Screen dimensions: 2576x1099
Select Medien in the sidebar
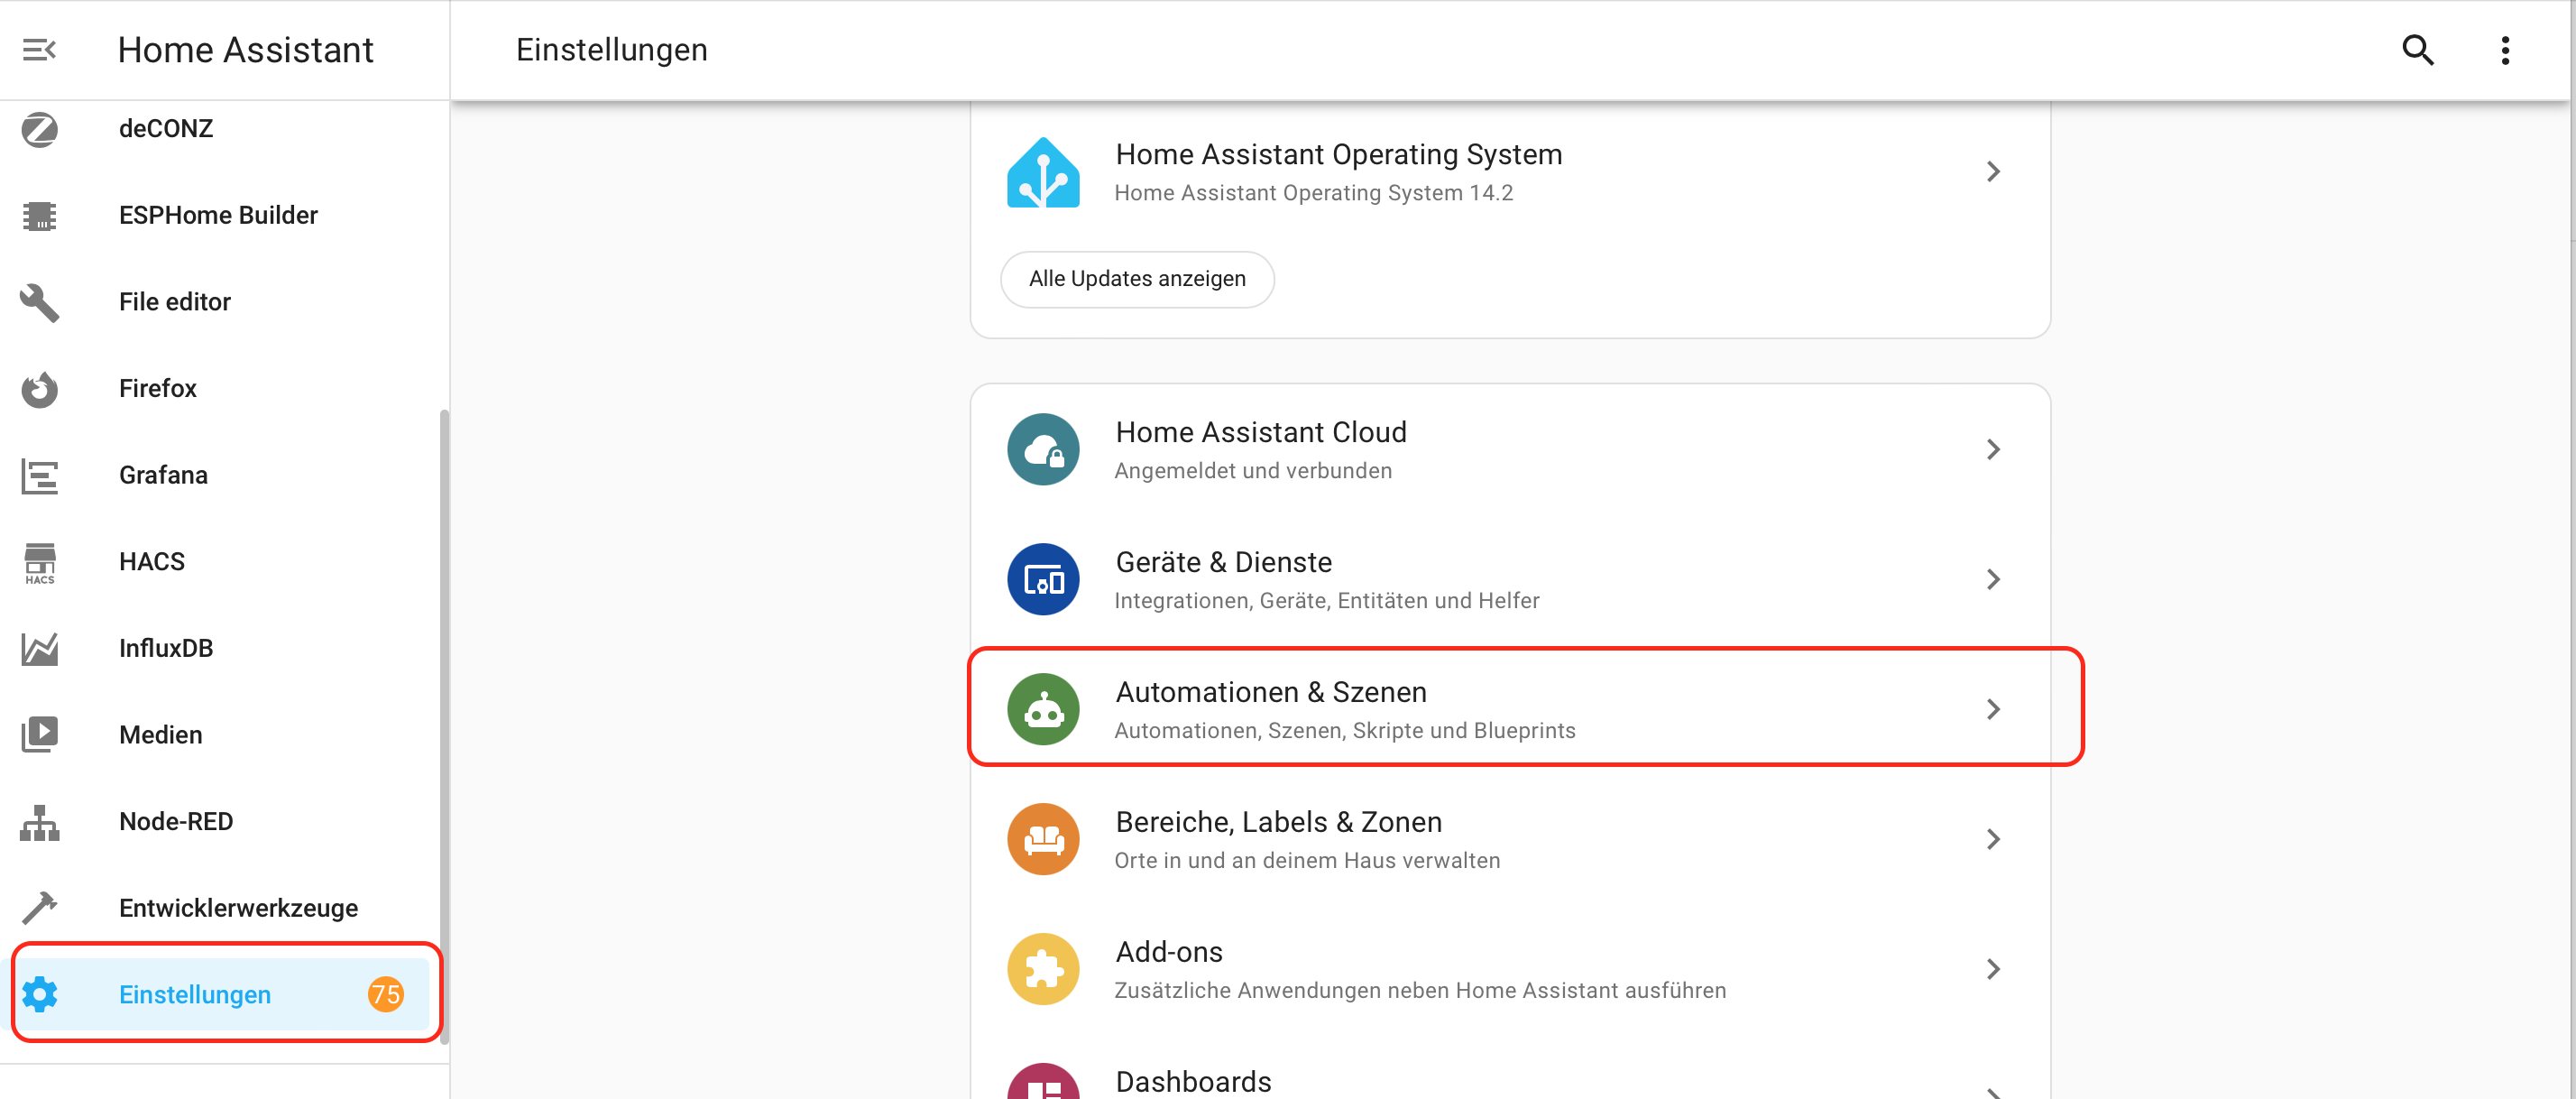click(160, 735)
